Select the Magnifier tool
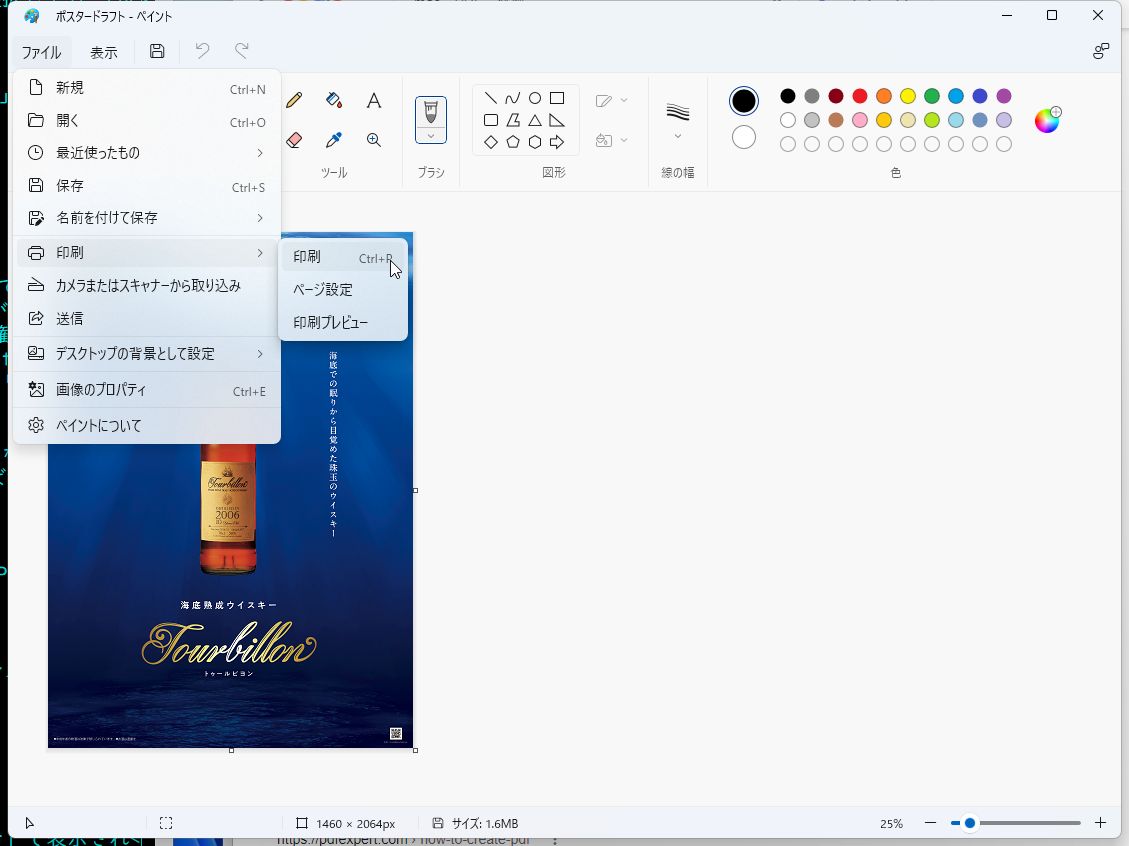1129x846 pixels. tap(374, 140)
